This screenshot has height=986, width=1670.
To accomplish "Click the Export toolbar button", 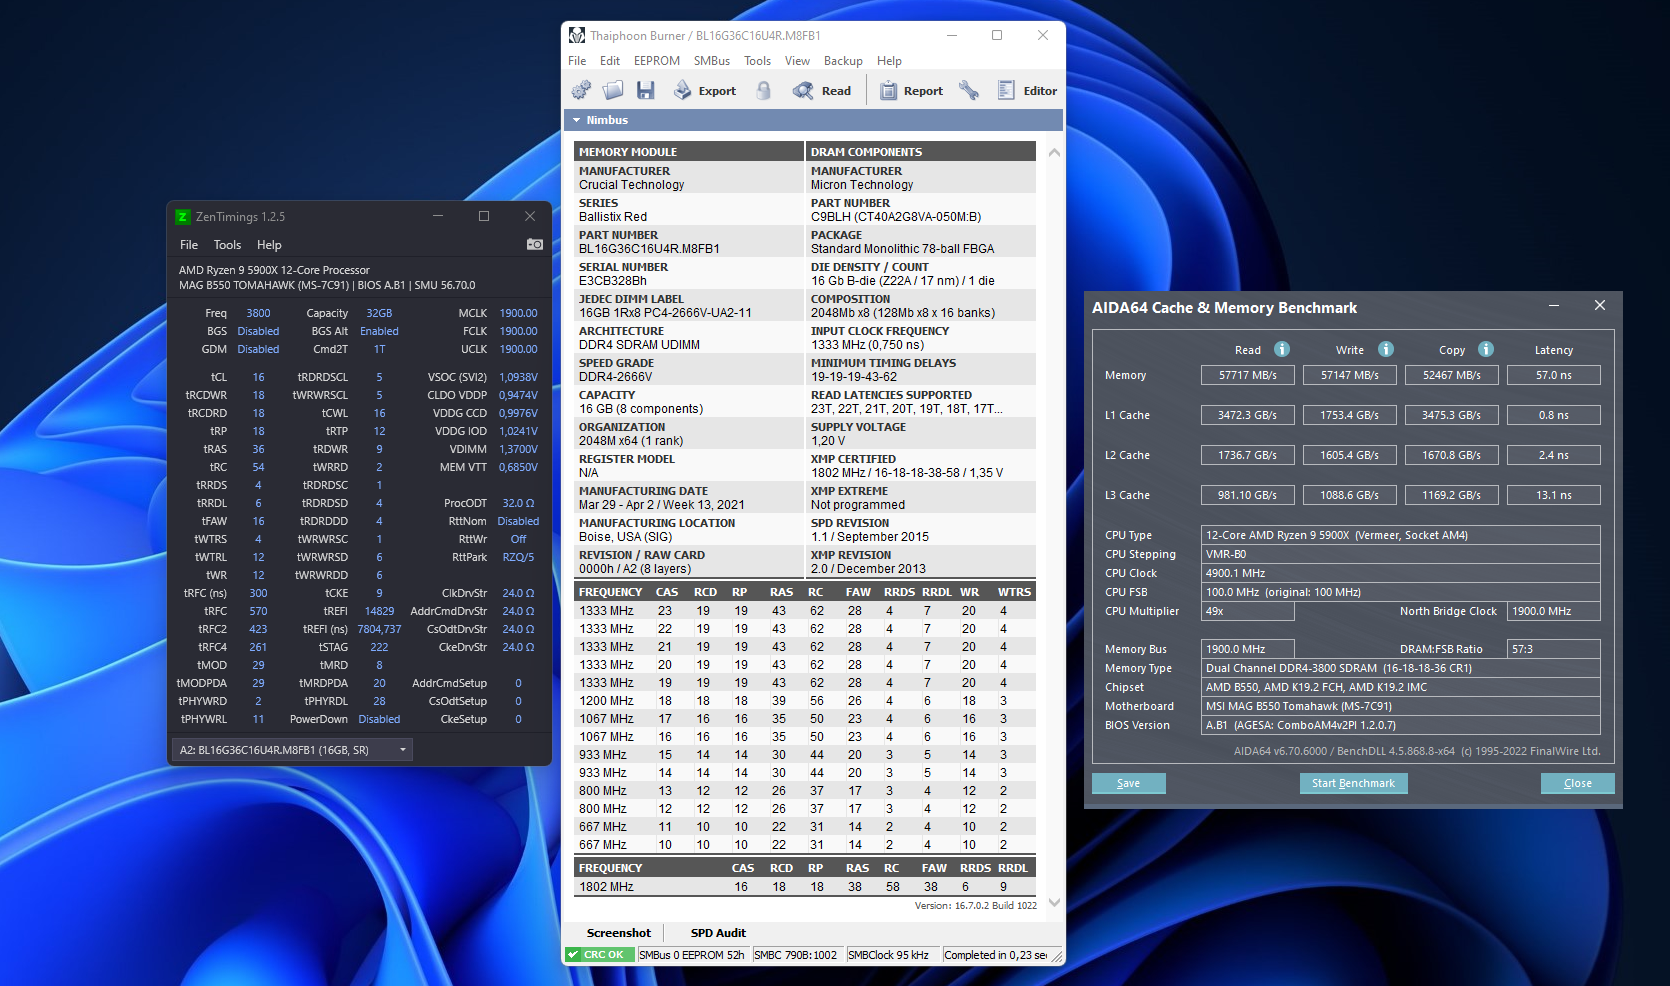I will [705, 91].
